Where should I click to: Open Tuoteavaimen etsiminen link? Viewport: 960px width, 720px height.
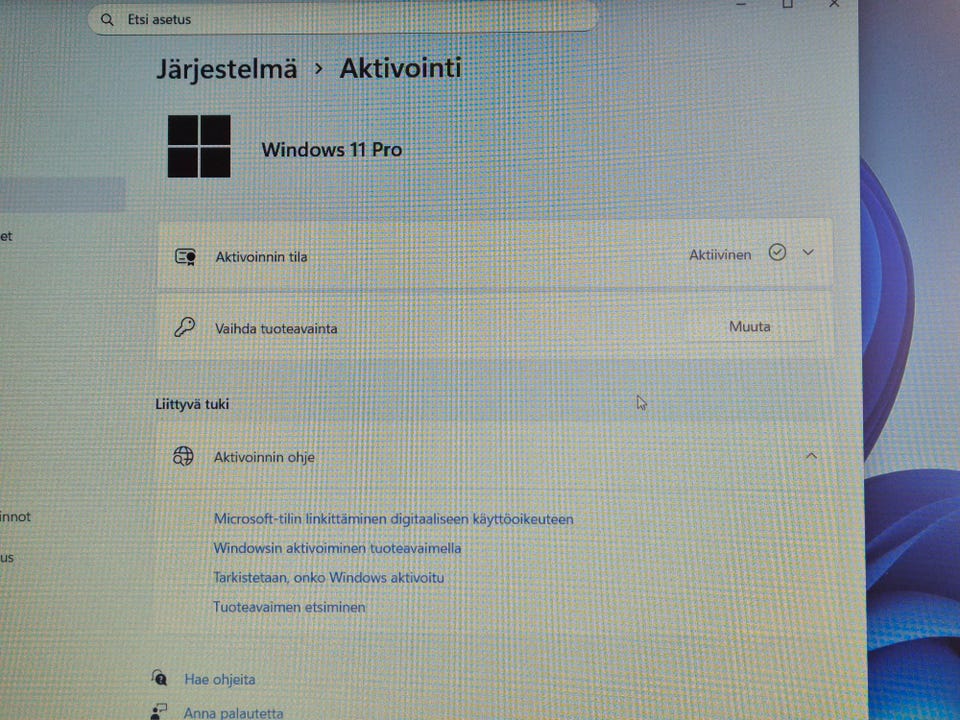289,607
